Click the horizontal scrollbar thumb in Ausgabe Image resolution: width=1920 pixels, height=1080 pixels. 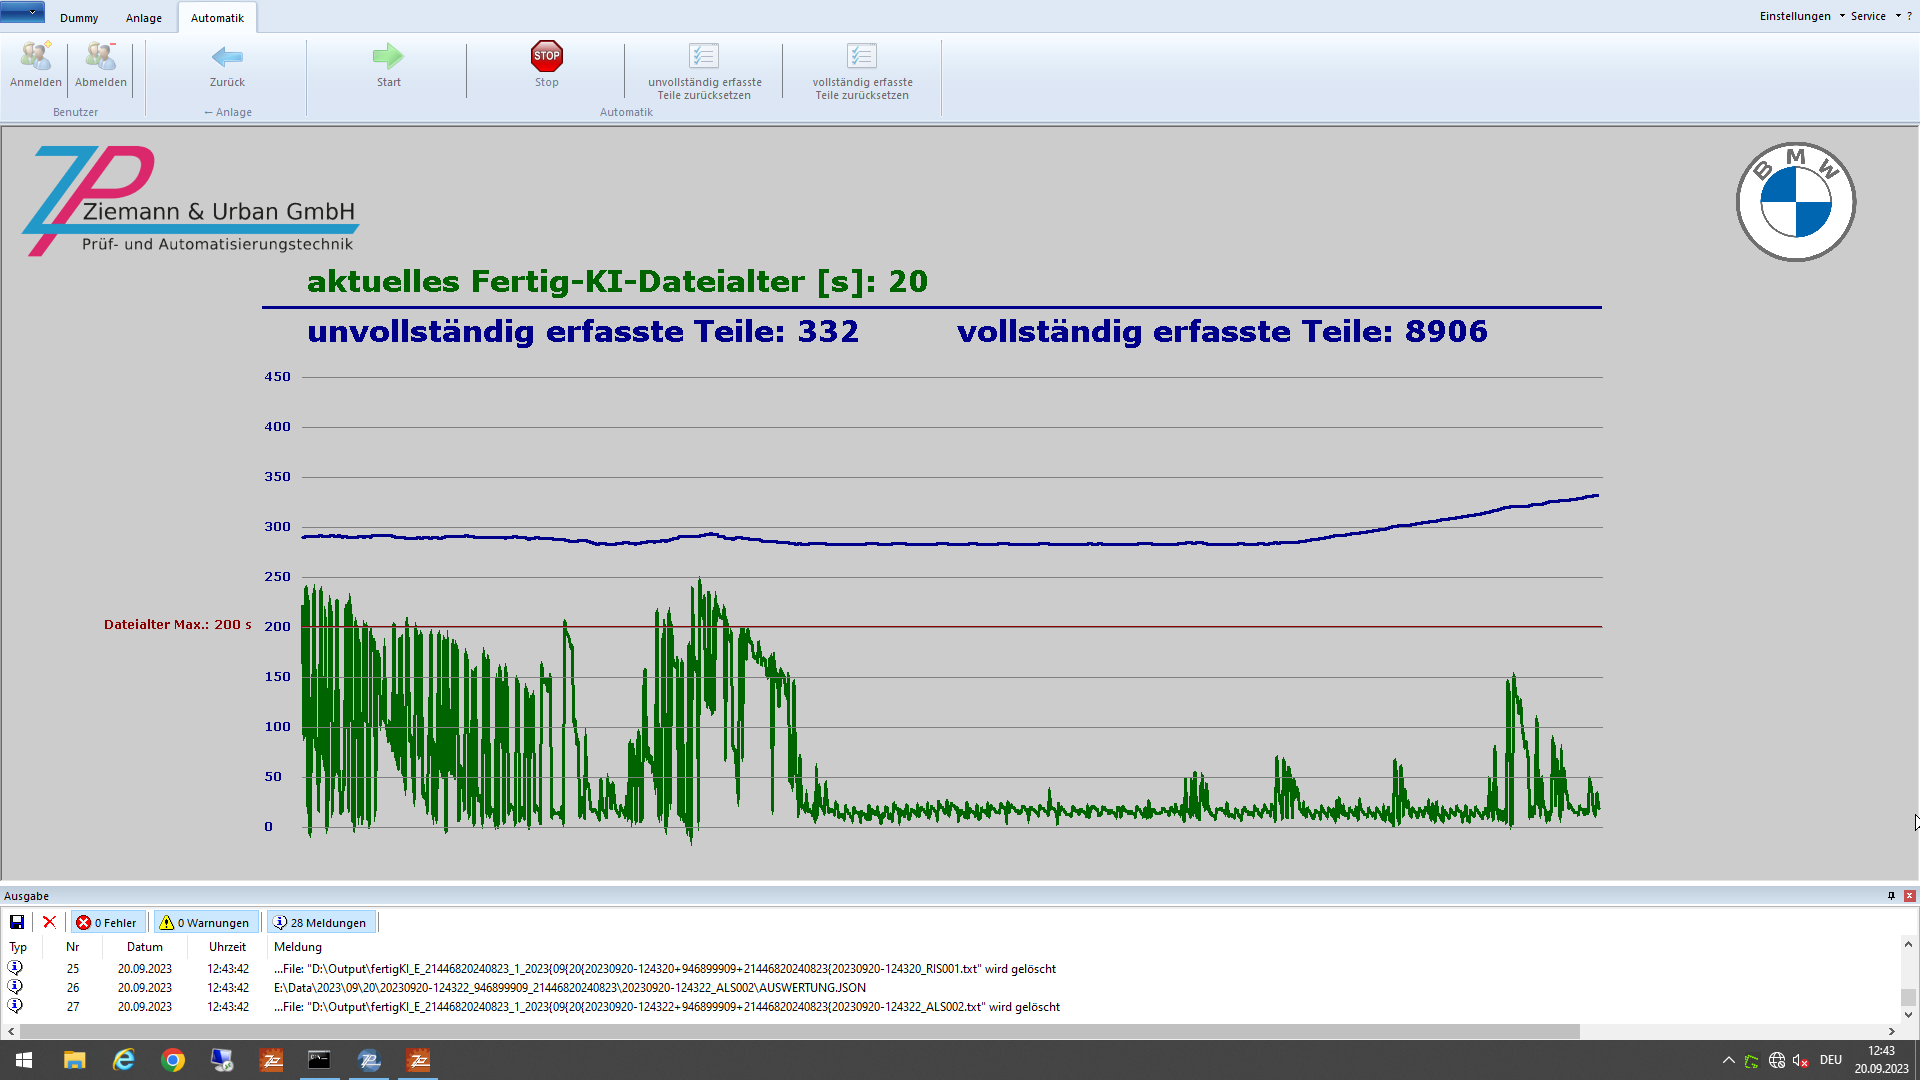pyautogui.click(x=800, y=1031)
